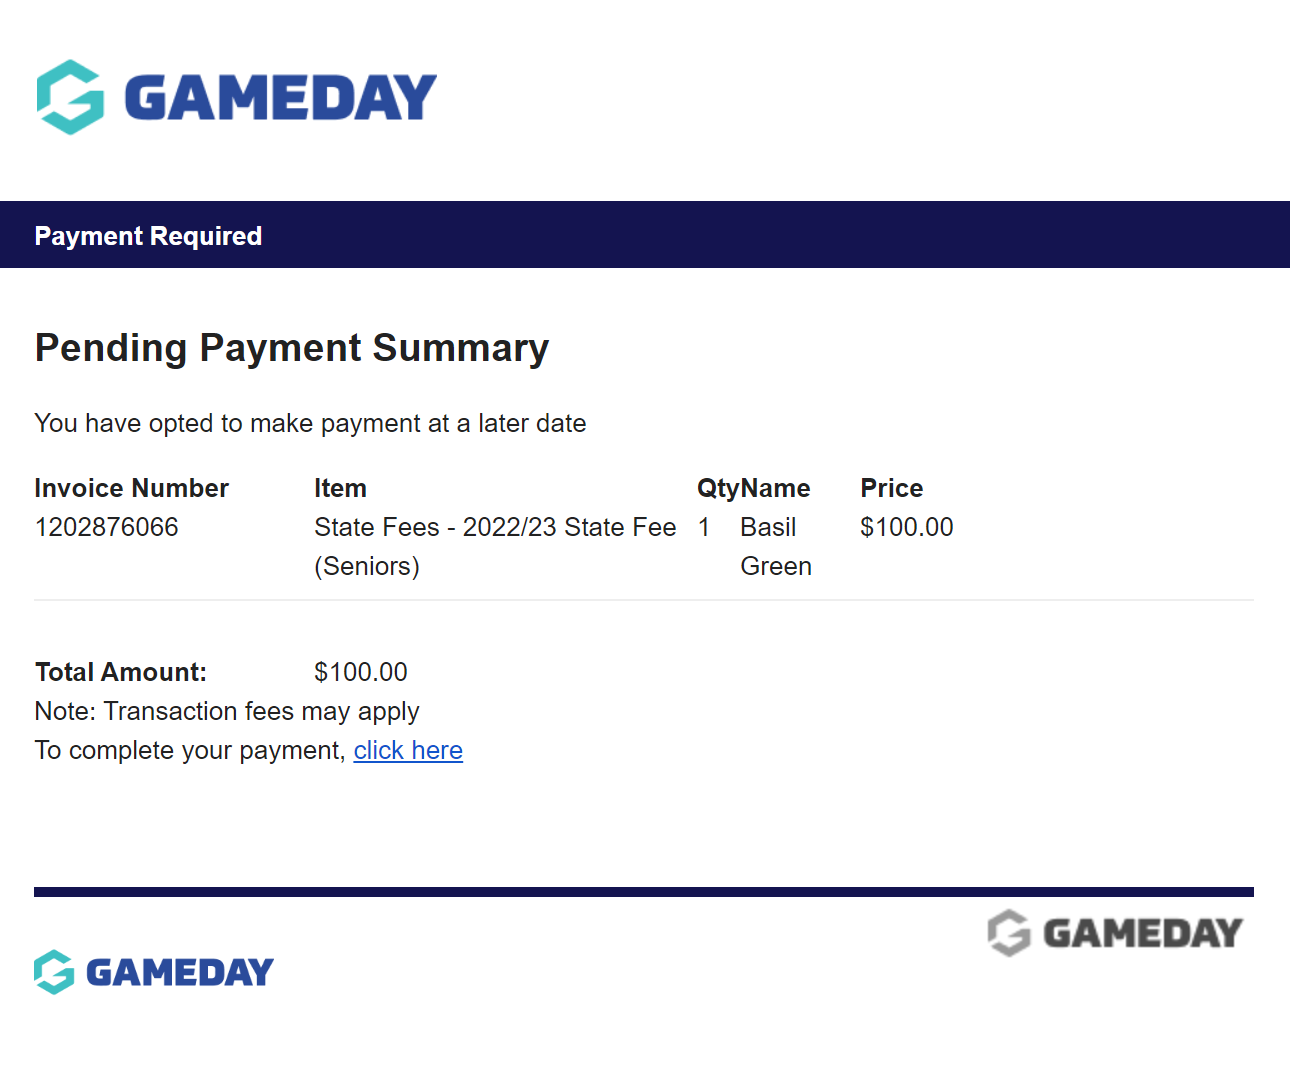
Task: Select the Pending Payment Summary heading
Action: click(292, 348)
